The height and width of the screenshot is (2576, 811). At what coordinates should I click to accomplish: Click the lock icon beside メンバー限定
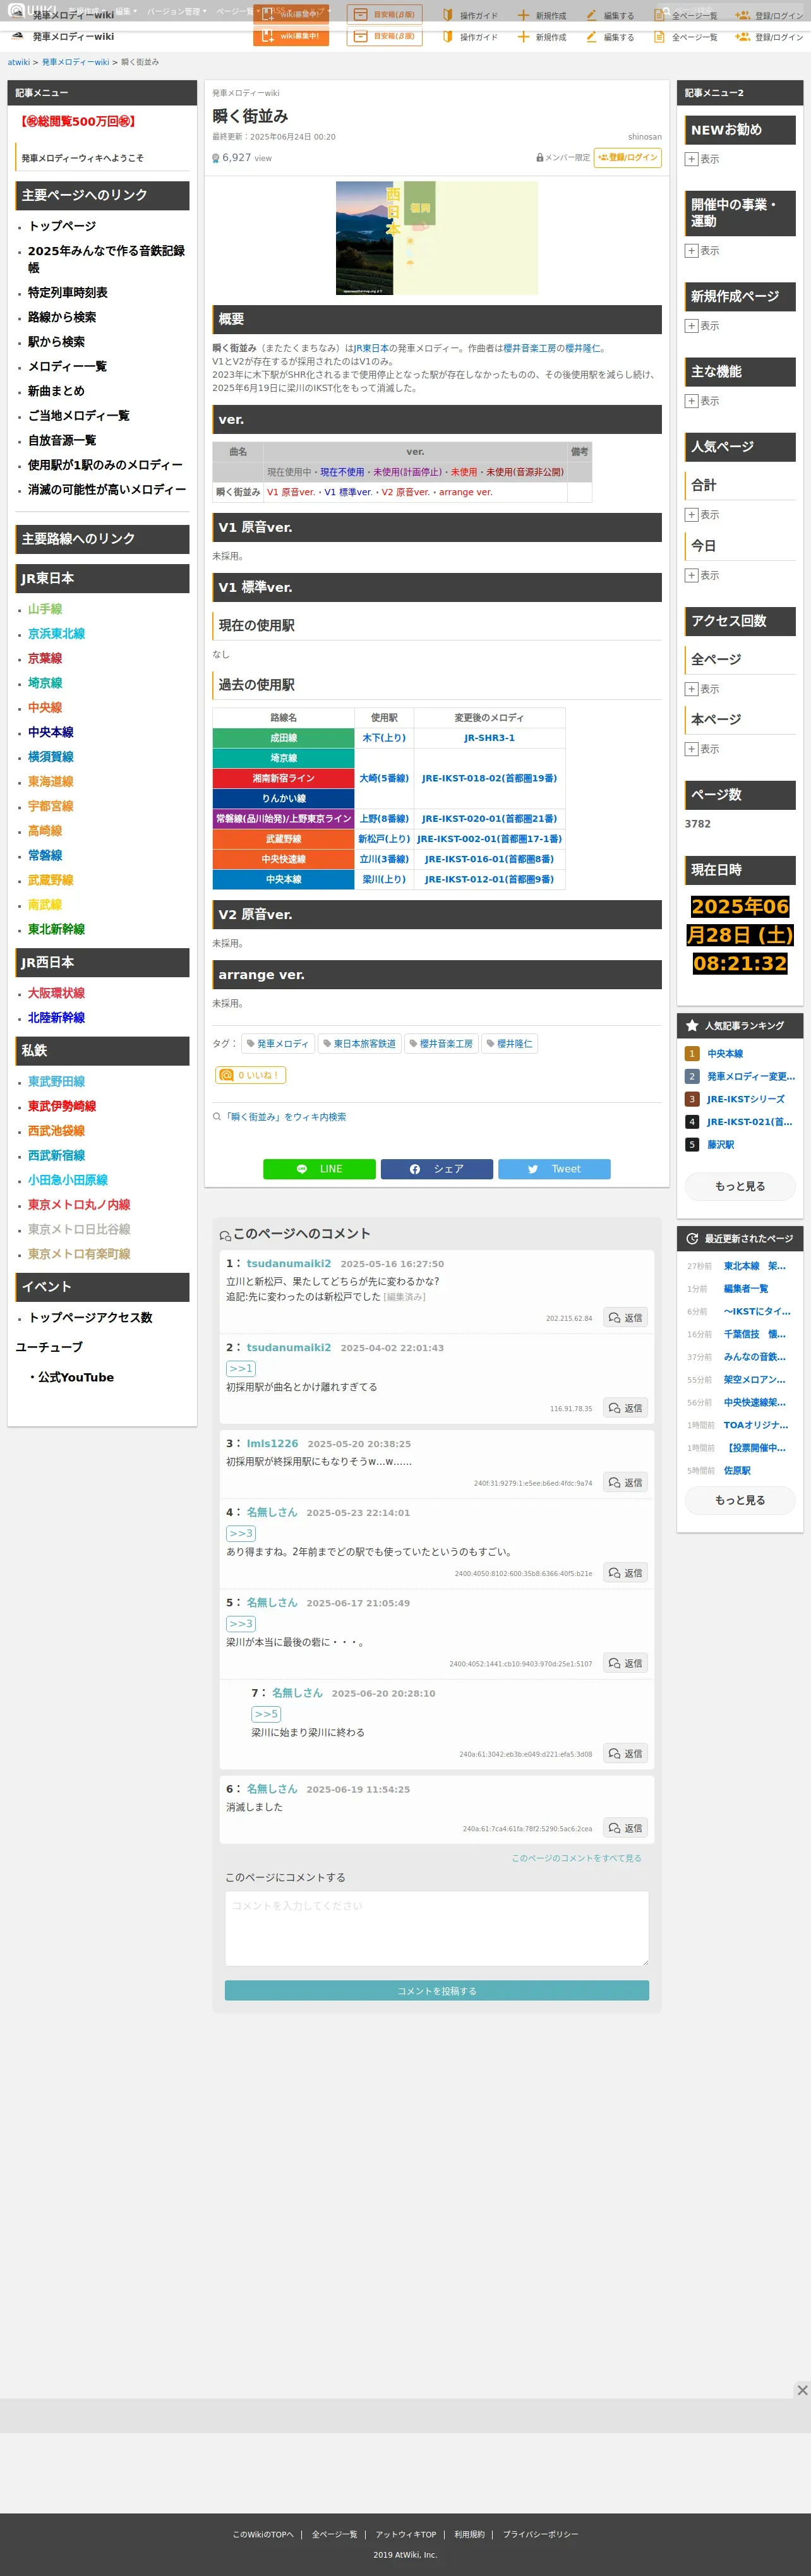(540, 158)
